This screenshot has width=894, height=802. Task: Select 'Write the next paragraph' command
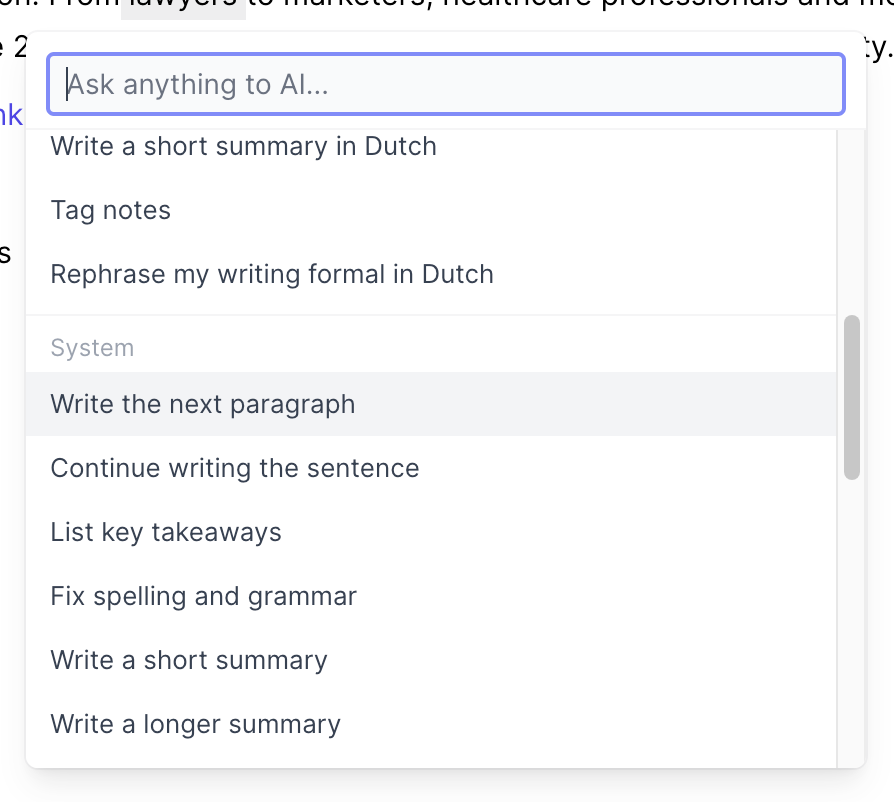[x=430, y=404]
